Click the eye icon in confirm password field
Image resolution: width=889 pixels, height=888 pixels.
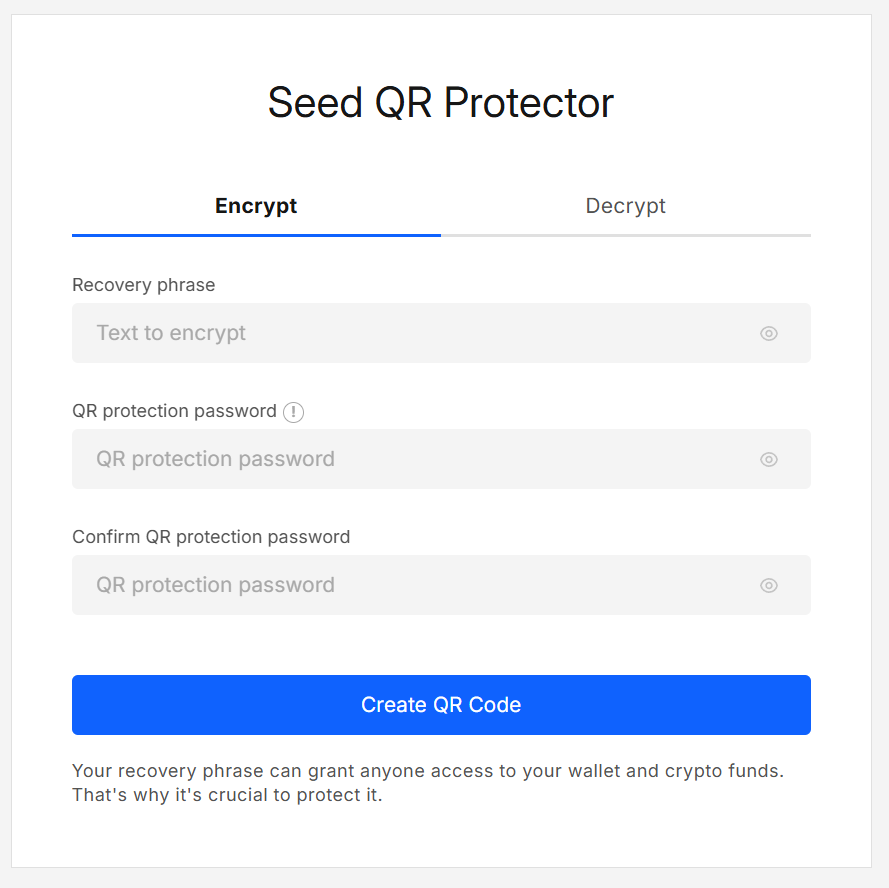[x=768, y=585]
